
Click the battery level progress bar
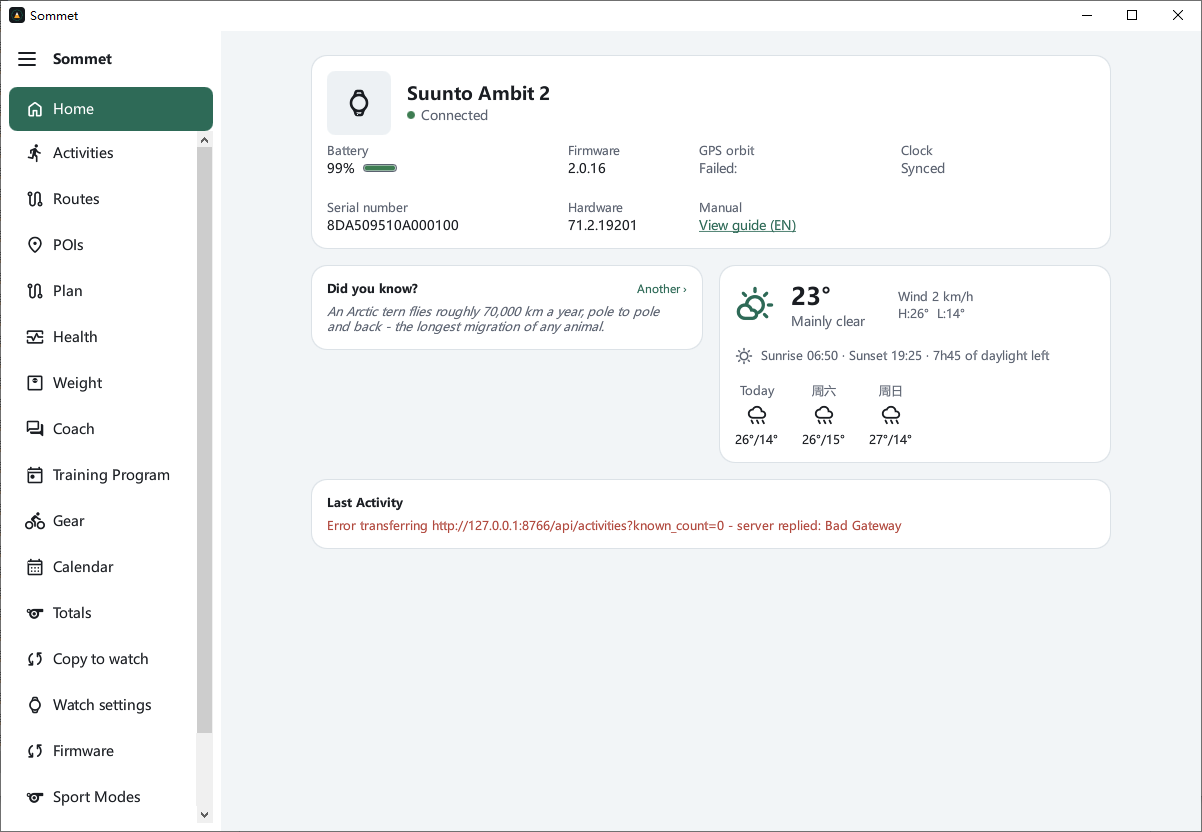tap(380, 169)
